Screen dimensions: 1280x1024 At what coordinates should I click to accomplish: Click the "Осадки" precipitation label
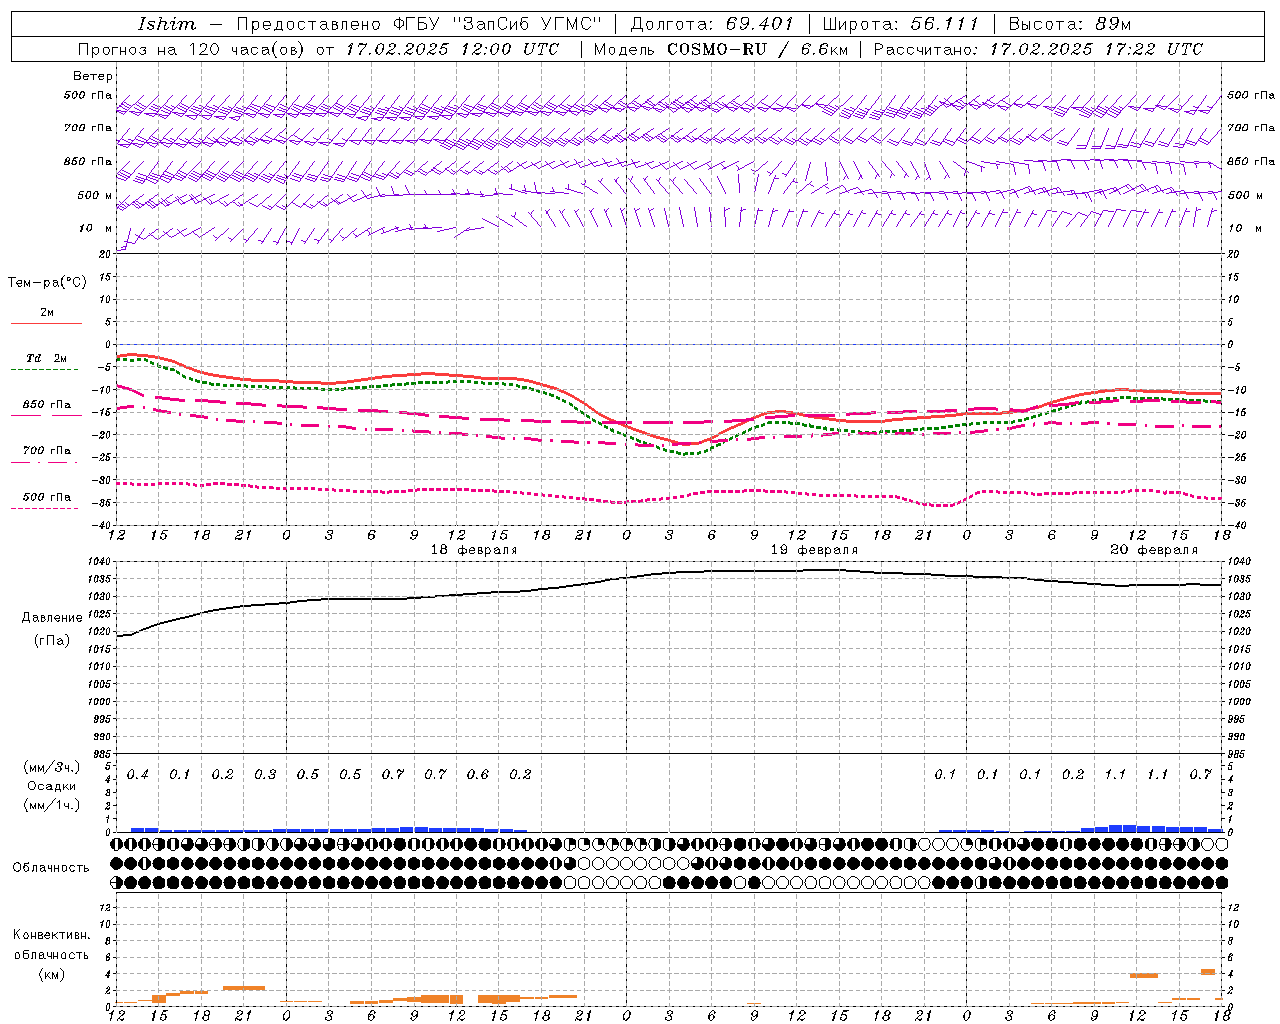(52, 786)
